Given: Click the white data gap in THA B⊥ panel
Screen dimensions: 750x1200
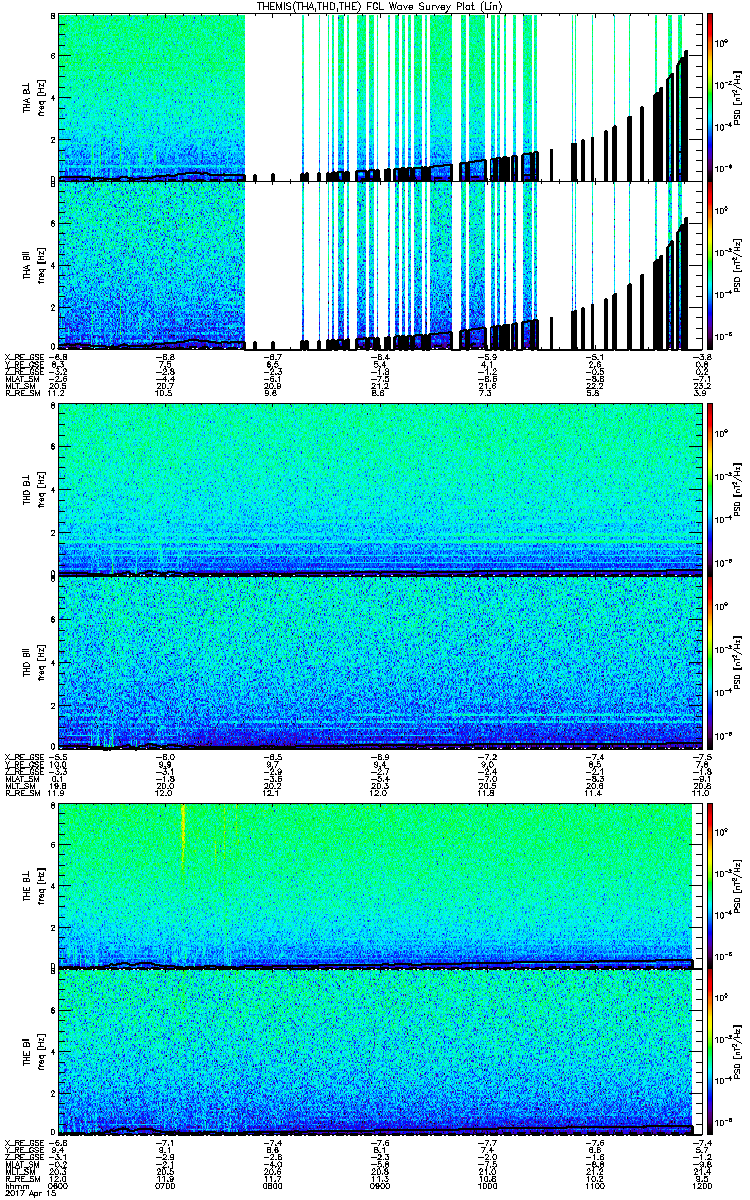Looking at the screenshot, I should coord(272,95).
